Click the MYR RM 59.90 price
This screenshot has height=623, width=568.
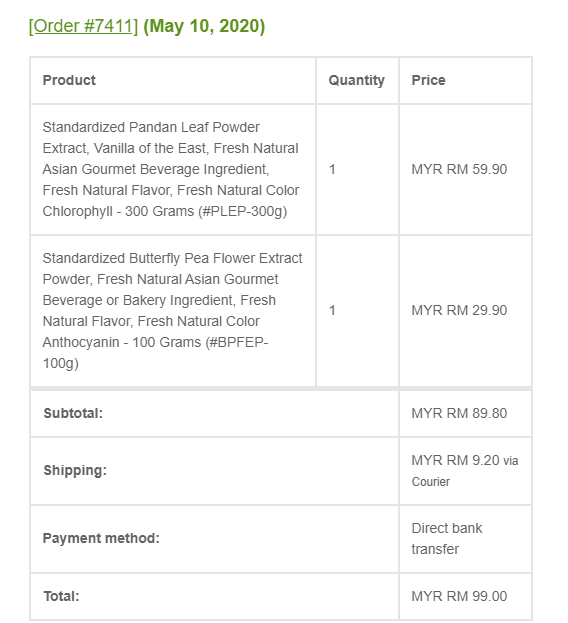click(459, 169)
